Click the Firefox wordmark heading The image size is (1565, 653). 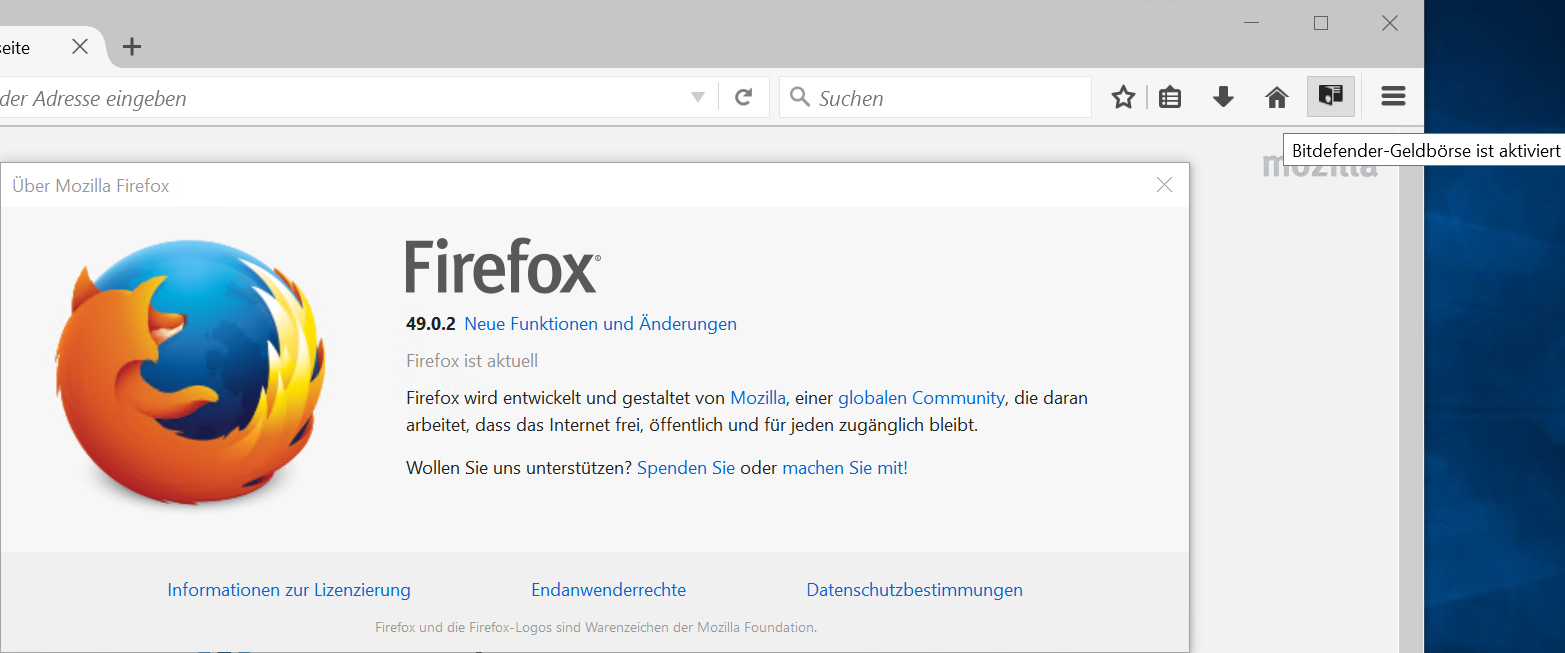(x=503, y=266)
